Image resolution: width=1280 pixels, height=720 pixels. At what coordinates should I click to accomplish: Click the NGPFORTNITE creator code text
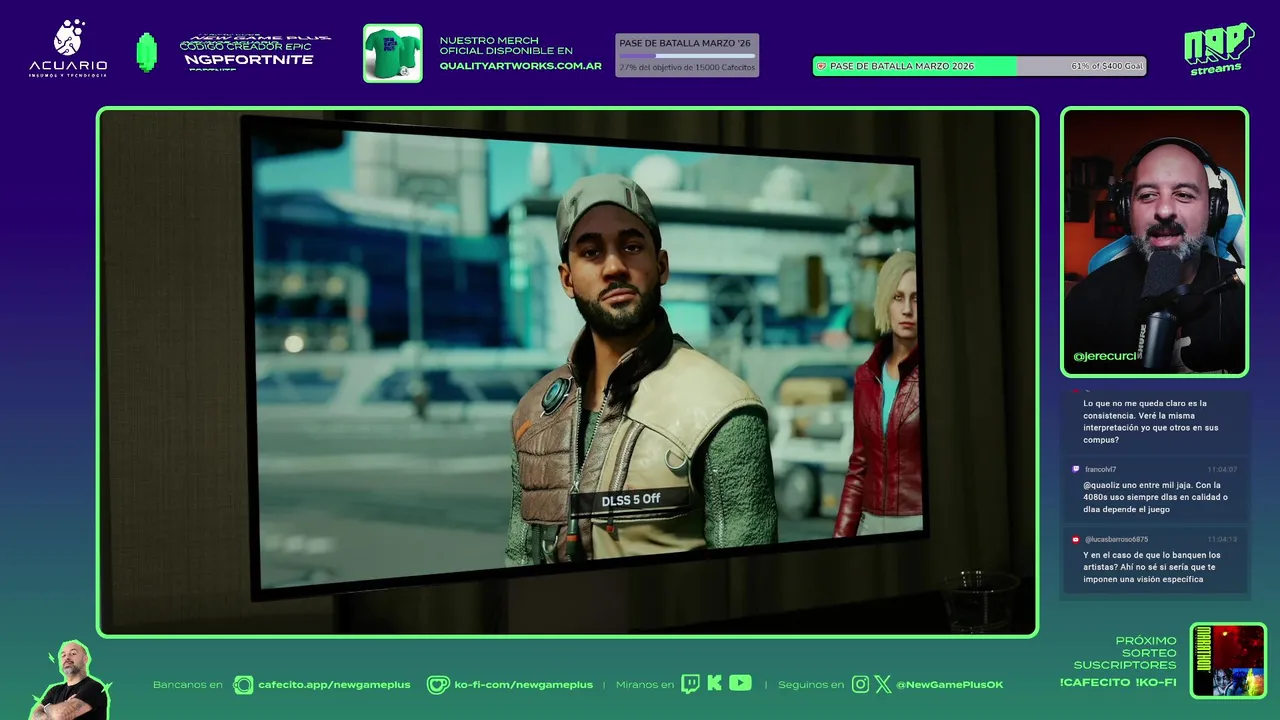[248, 59]
